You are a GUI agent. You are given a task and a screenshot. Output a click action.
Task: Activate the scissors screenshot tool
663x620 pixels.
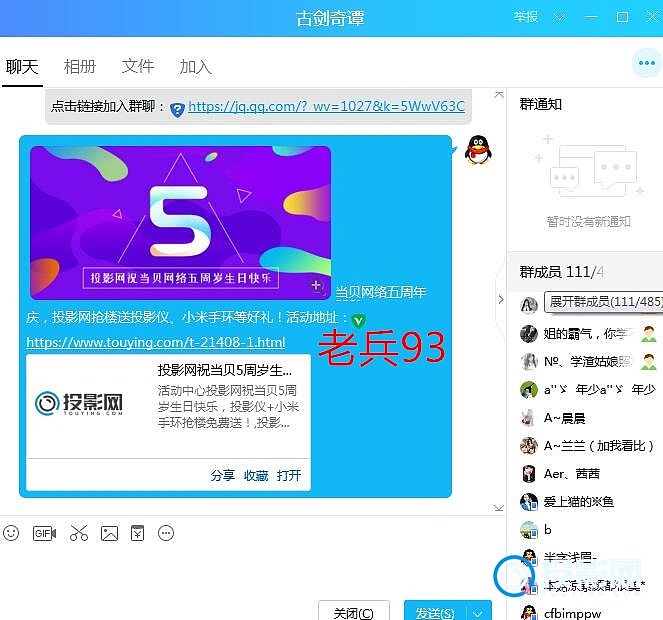pyautogui.click(x=79, y=533)
